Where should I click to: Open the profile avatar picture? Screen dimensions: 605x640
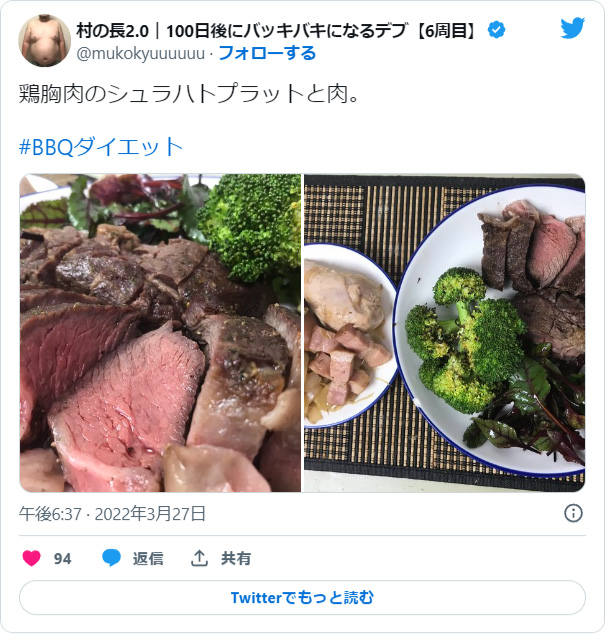44,40
